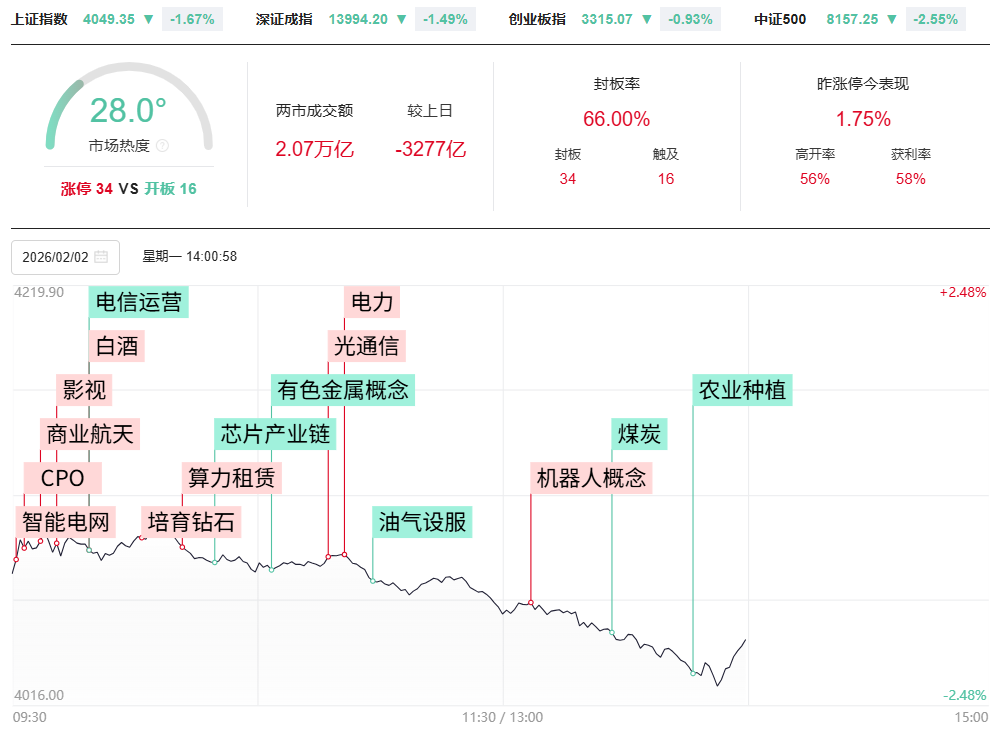Select the 白酒 sector tag
Image resolution: width=1003 pixels, height=730 pixels.
tap(117, 346)
